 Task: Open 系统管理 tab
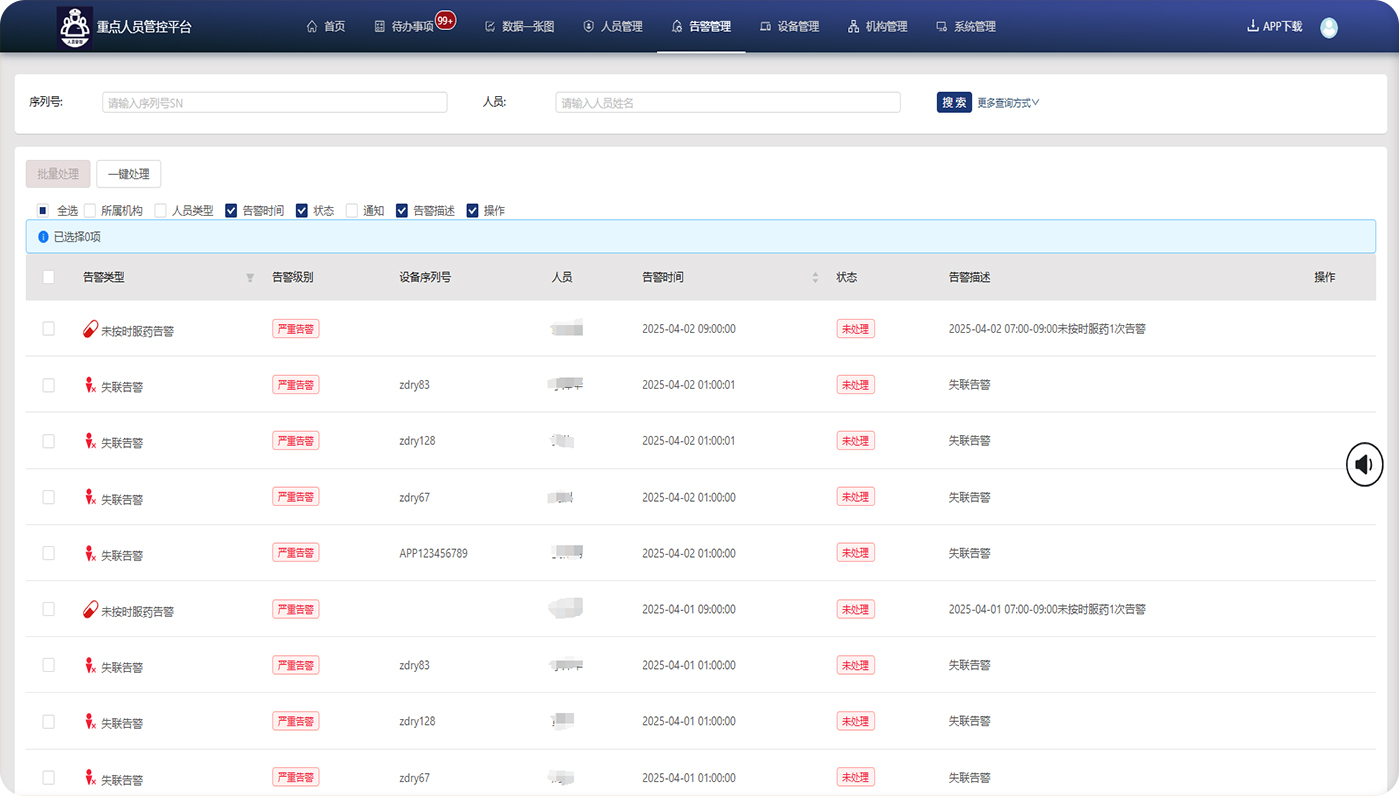(966, 27)
